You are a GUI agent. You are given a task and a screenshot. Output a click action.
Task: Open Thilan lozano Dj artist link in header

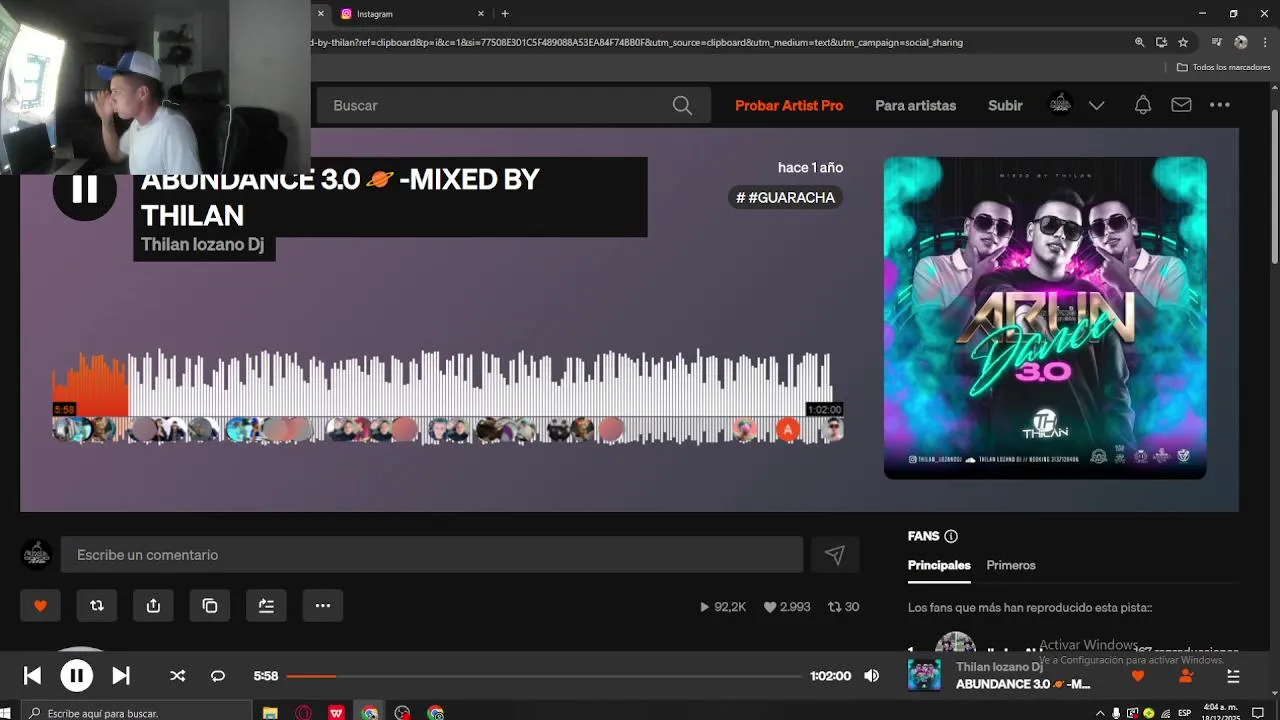tap(203, 245)
